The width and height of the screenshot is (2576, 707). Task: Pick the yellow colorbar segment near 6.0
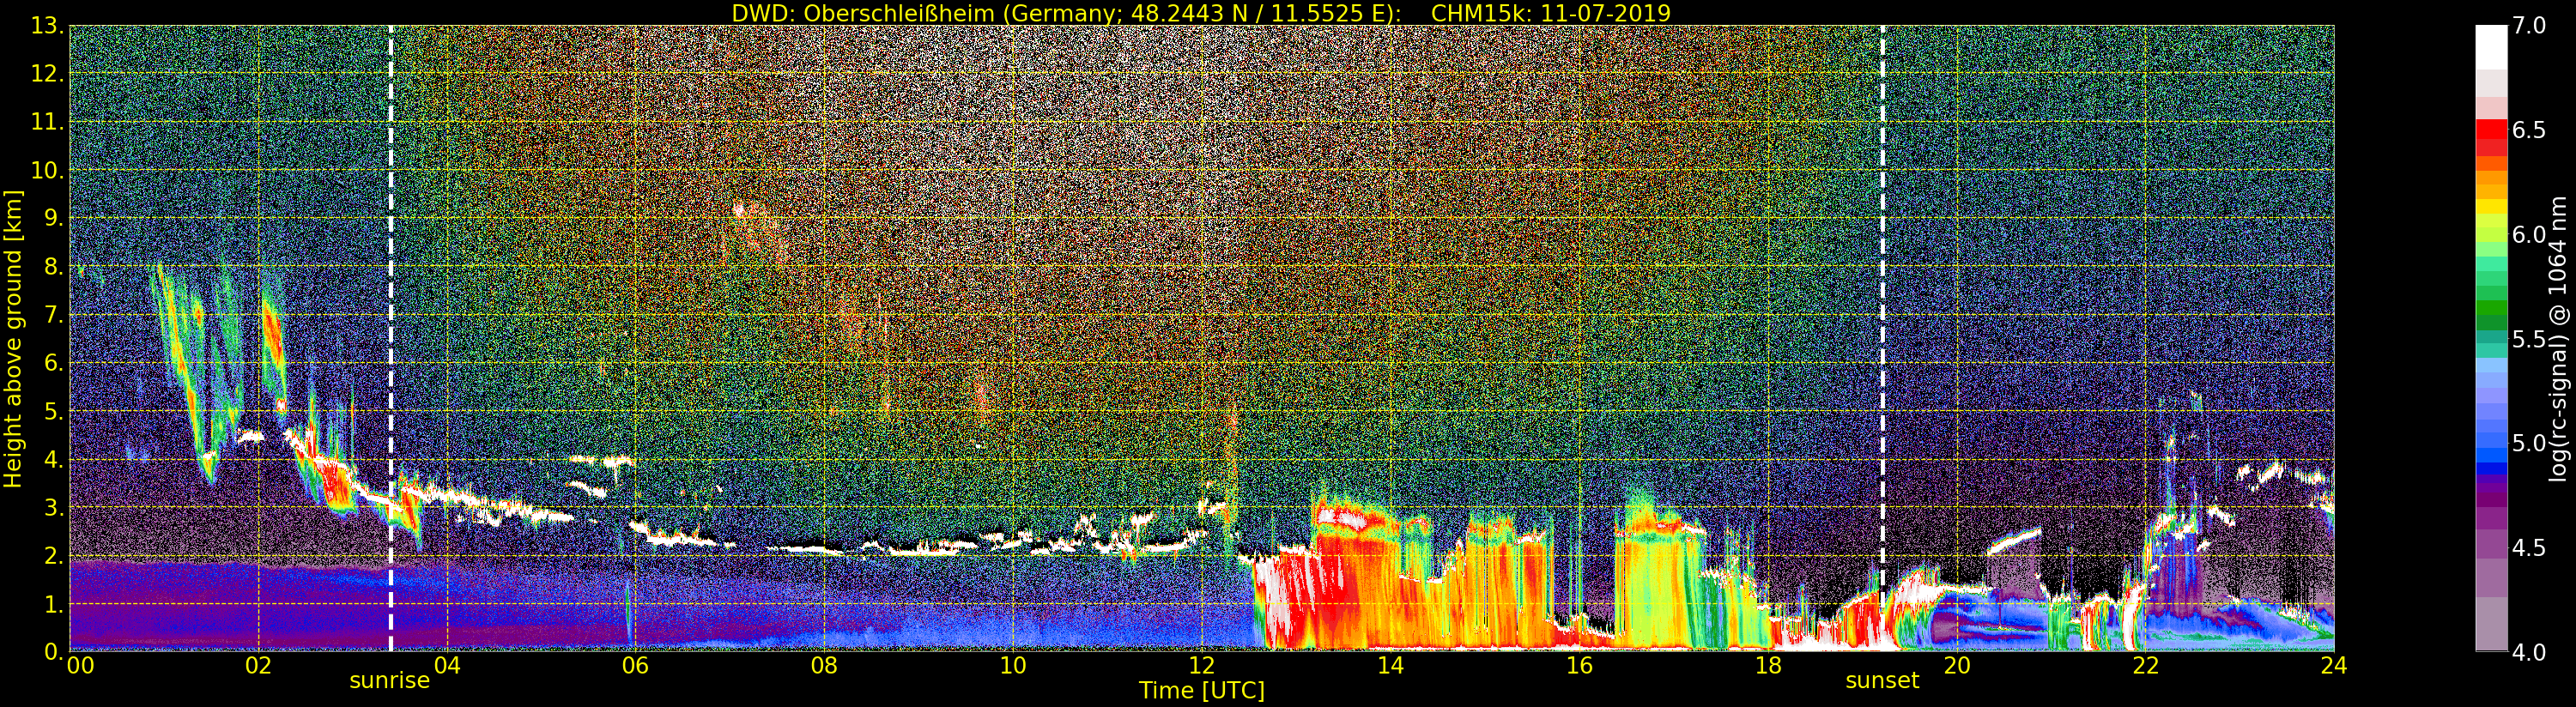pos(2491,208)
